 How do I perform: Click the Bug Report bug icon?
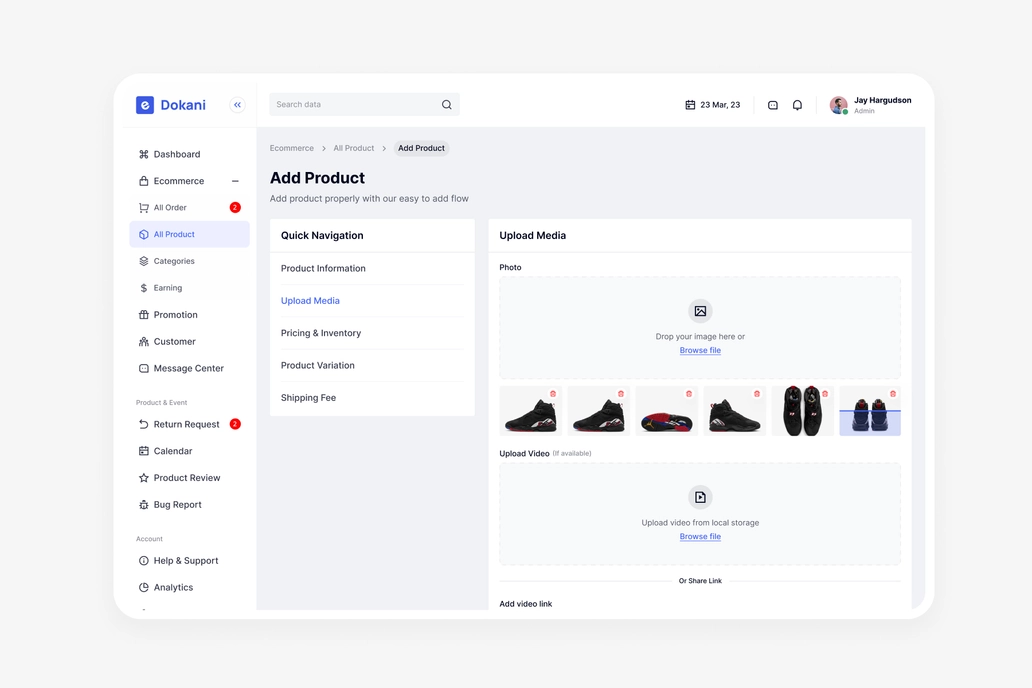[143, 505]
